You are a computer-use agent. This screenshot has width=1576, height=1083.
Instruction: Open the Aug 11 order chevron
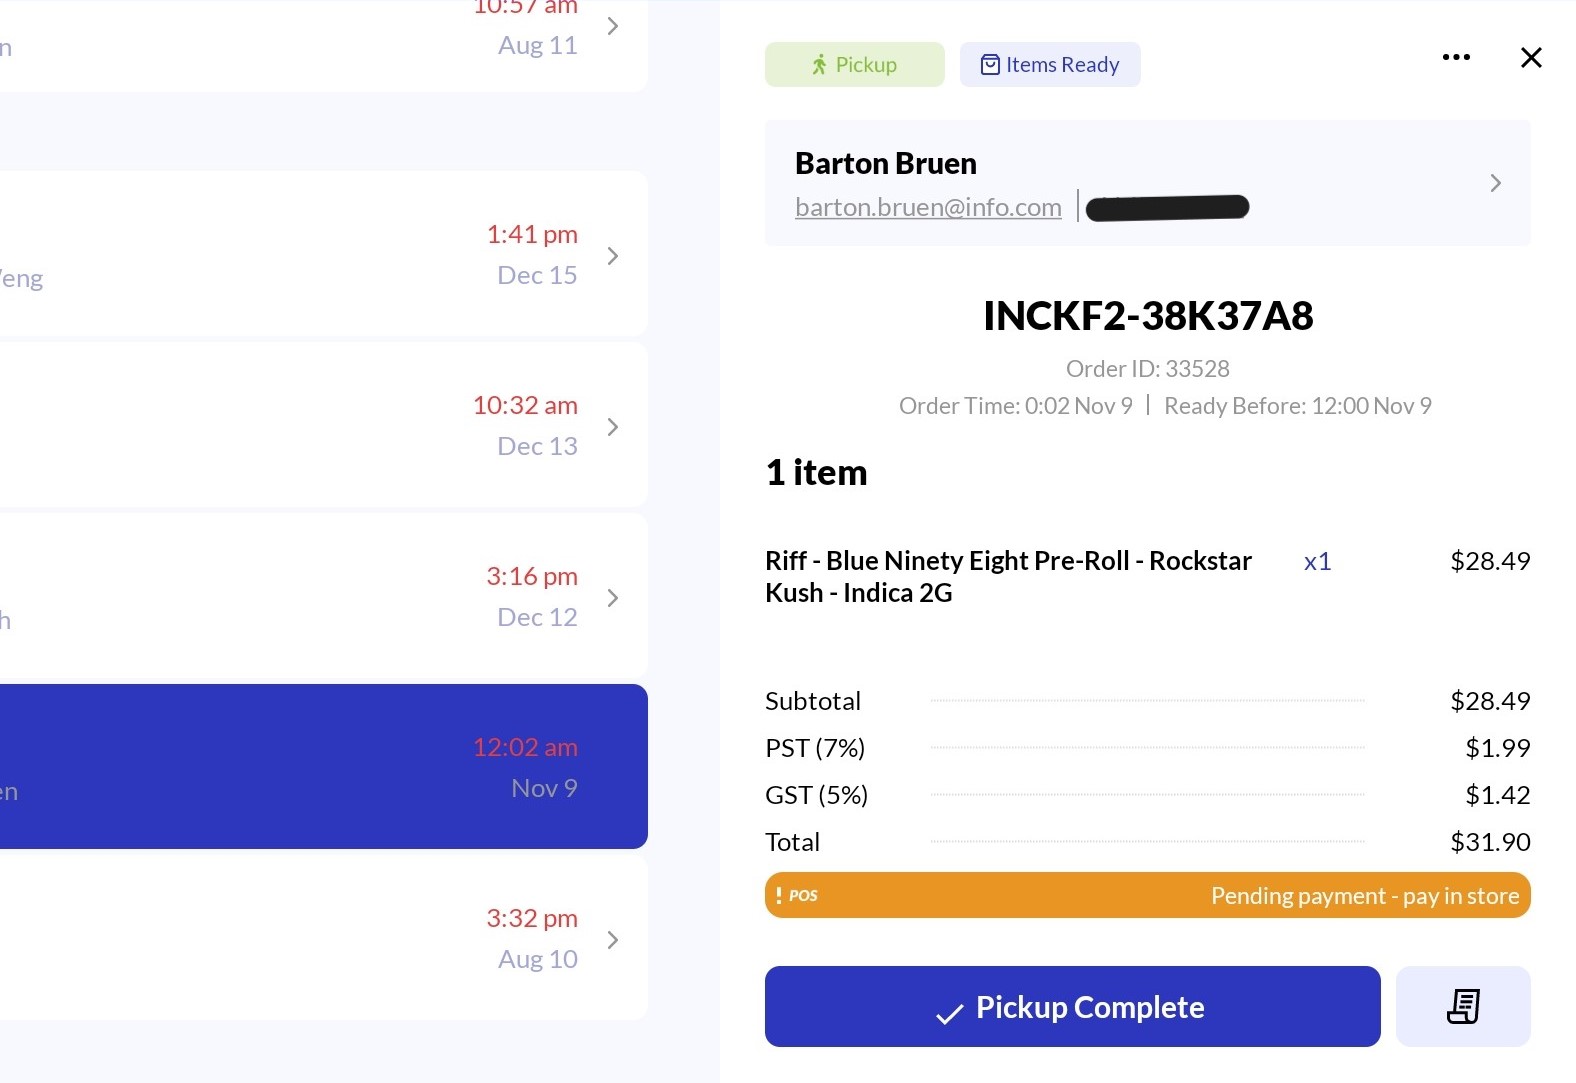pos(613,26)
